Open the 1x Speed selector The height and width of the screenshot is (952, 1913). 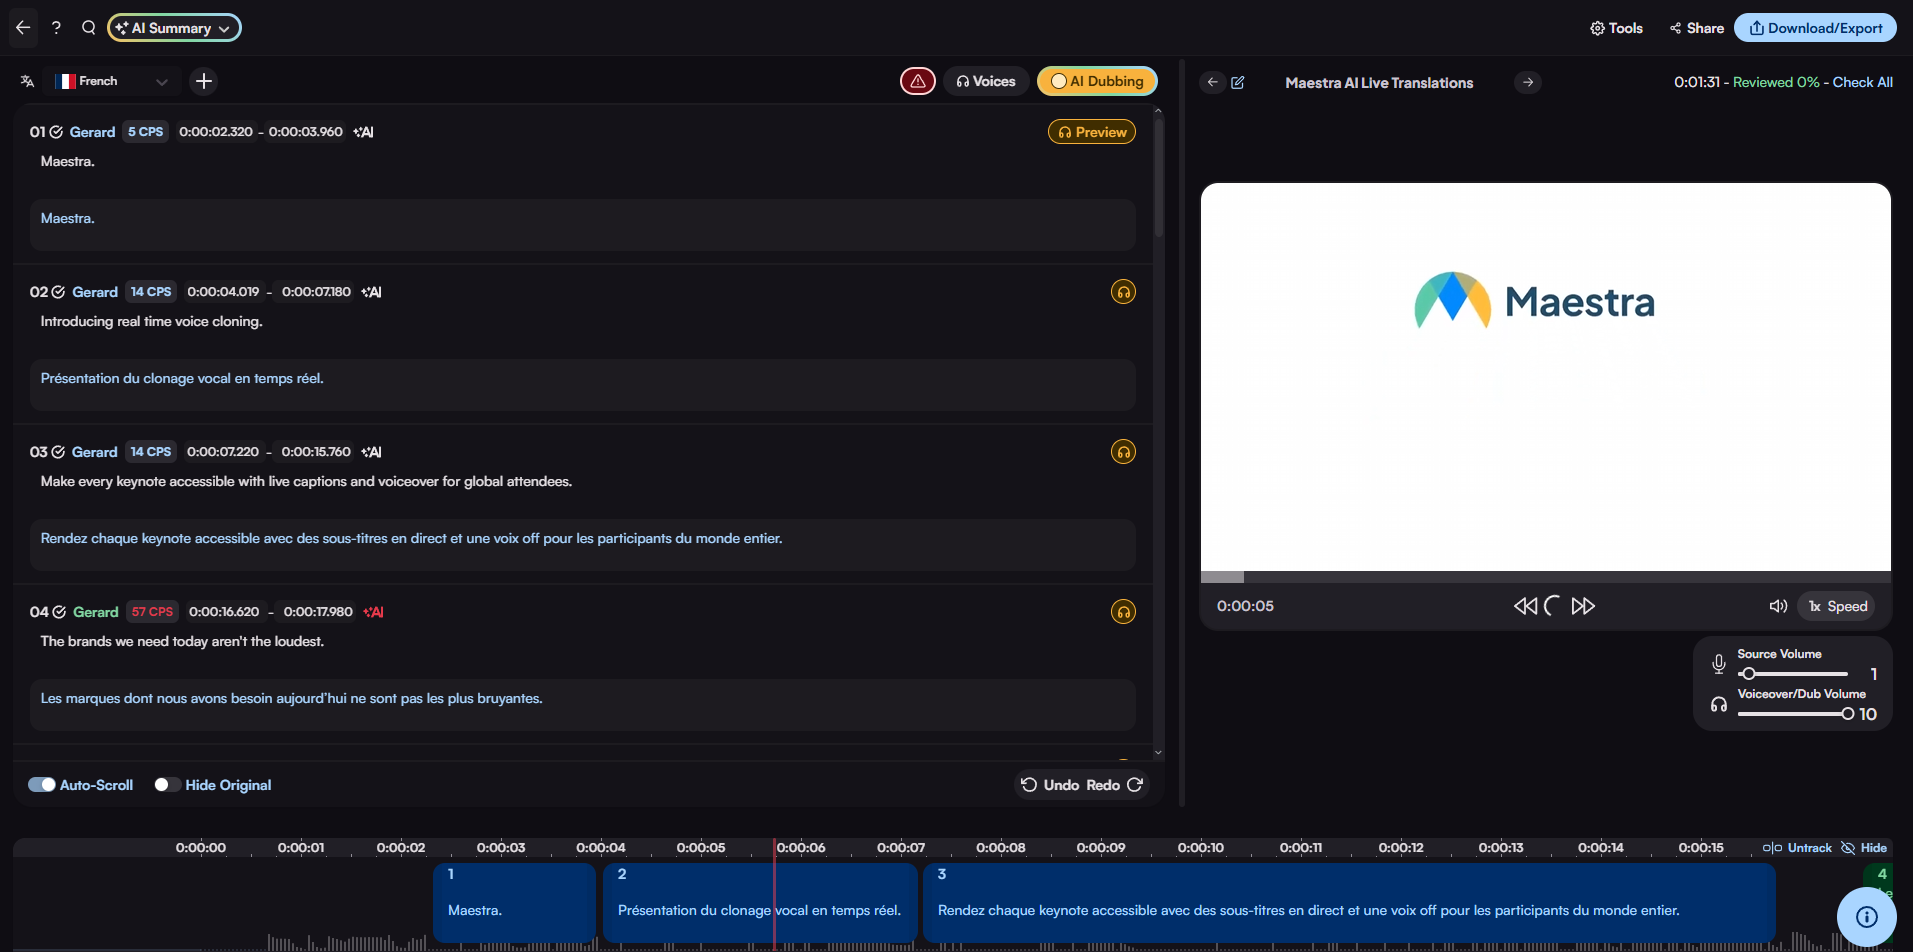[x=1837, y=606]
